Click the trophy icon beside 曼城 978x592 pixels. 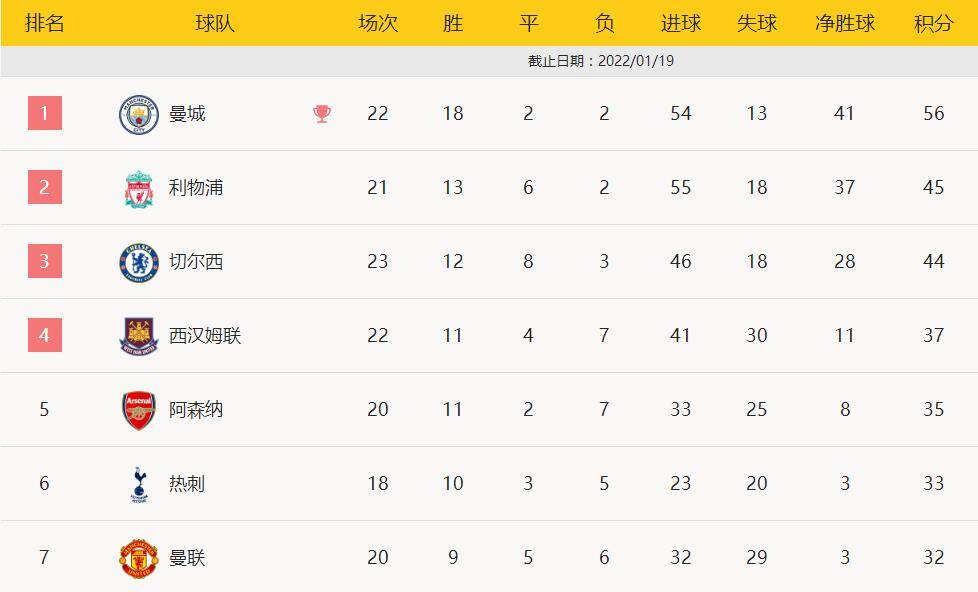click(x=322, y=114)
